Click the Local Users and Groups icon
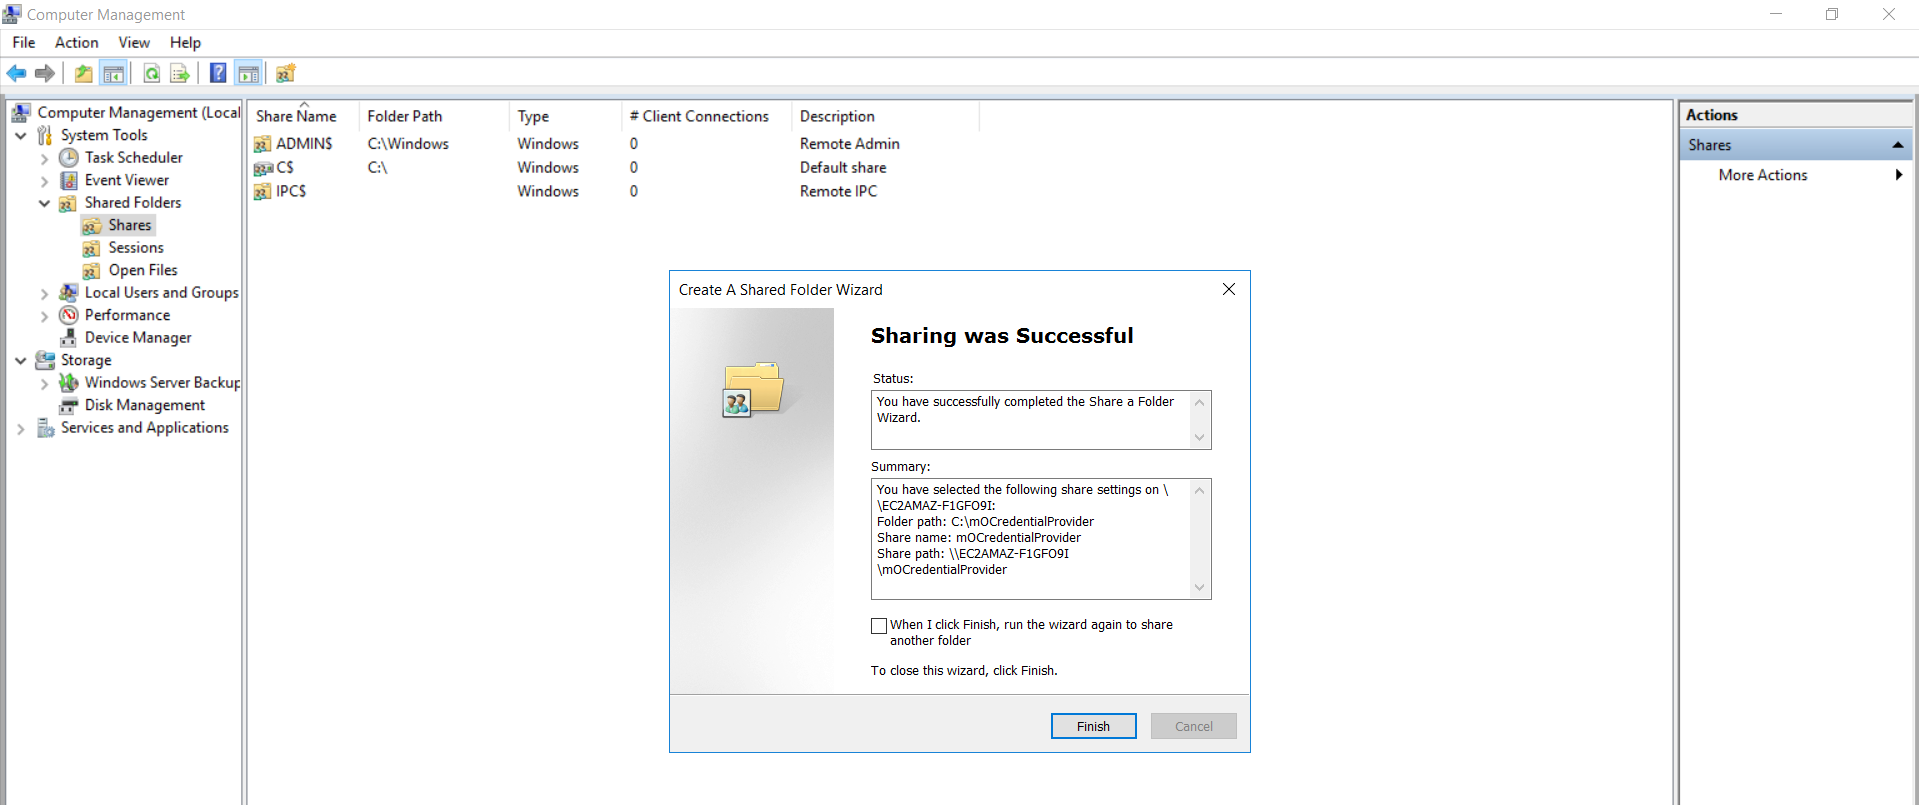The image size is (1919, 805). coord(69,292)
